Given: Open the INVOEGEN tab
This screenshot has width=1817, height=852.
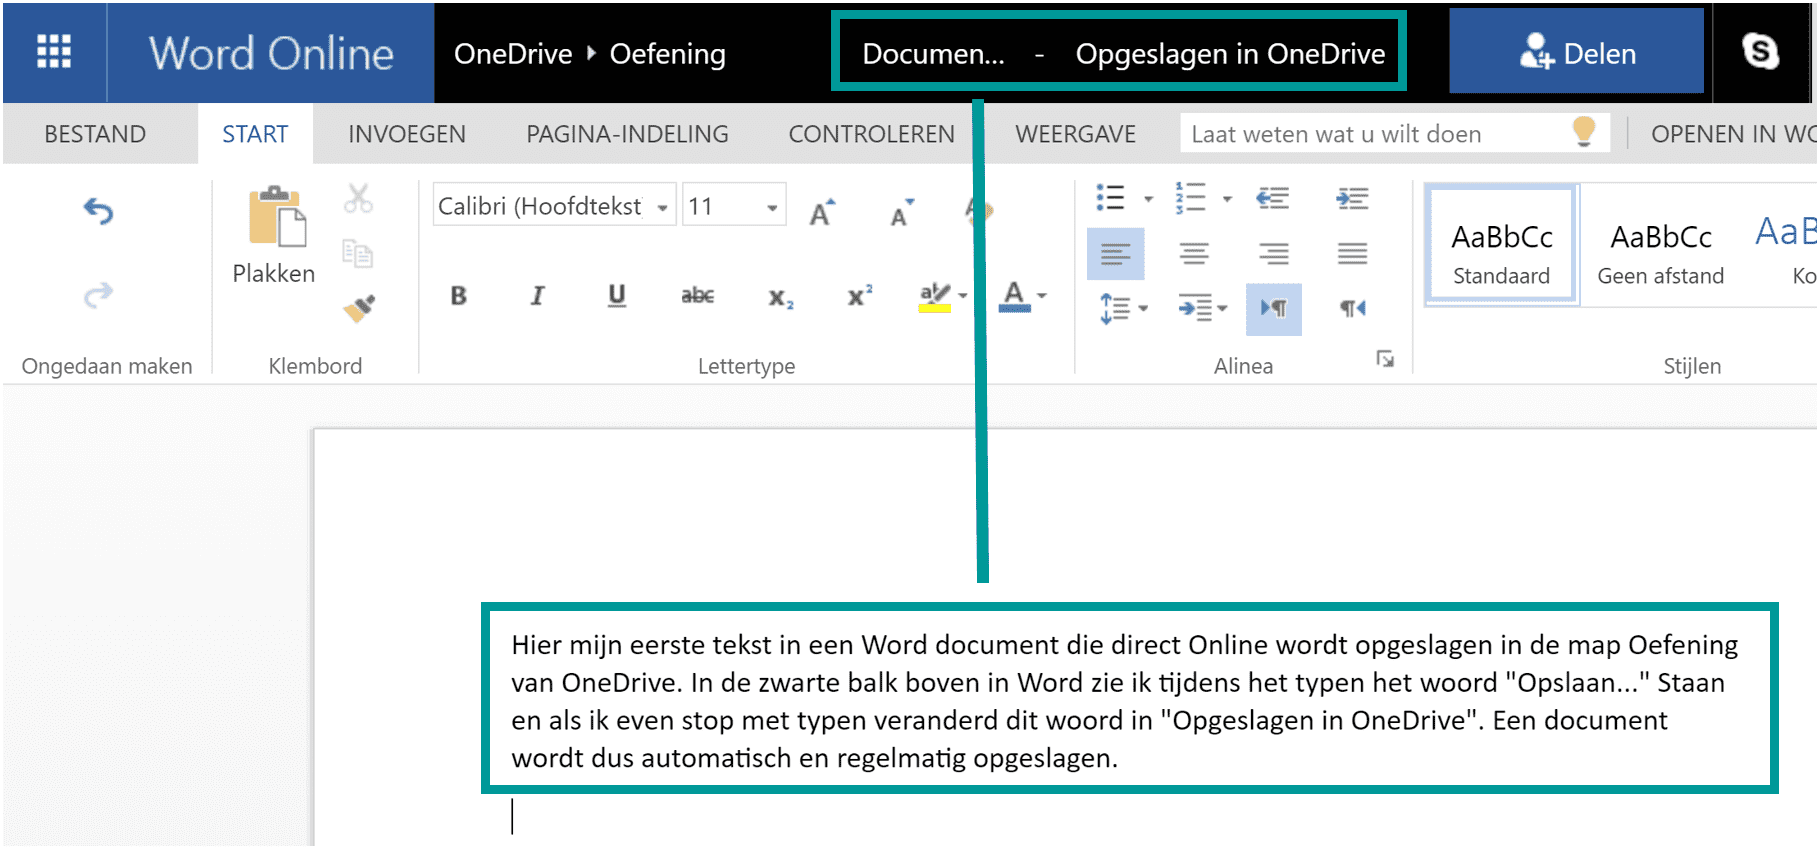Looking at the screenshot, I should tap(407, 134).
